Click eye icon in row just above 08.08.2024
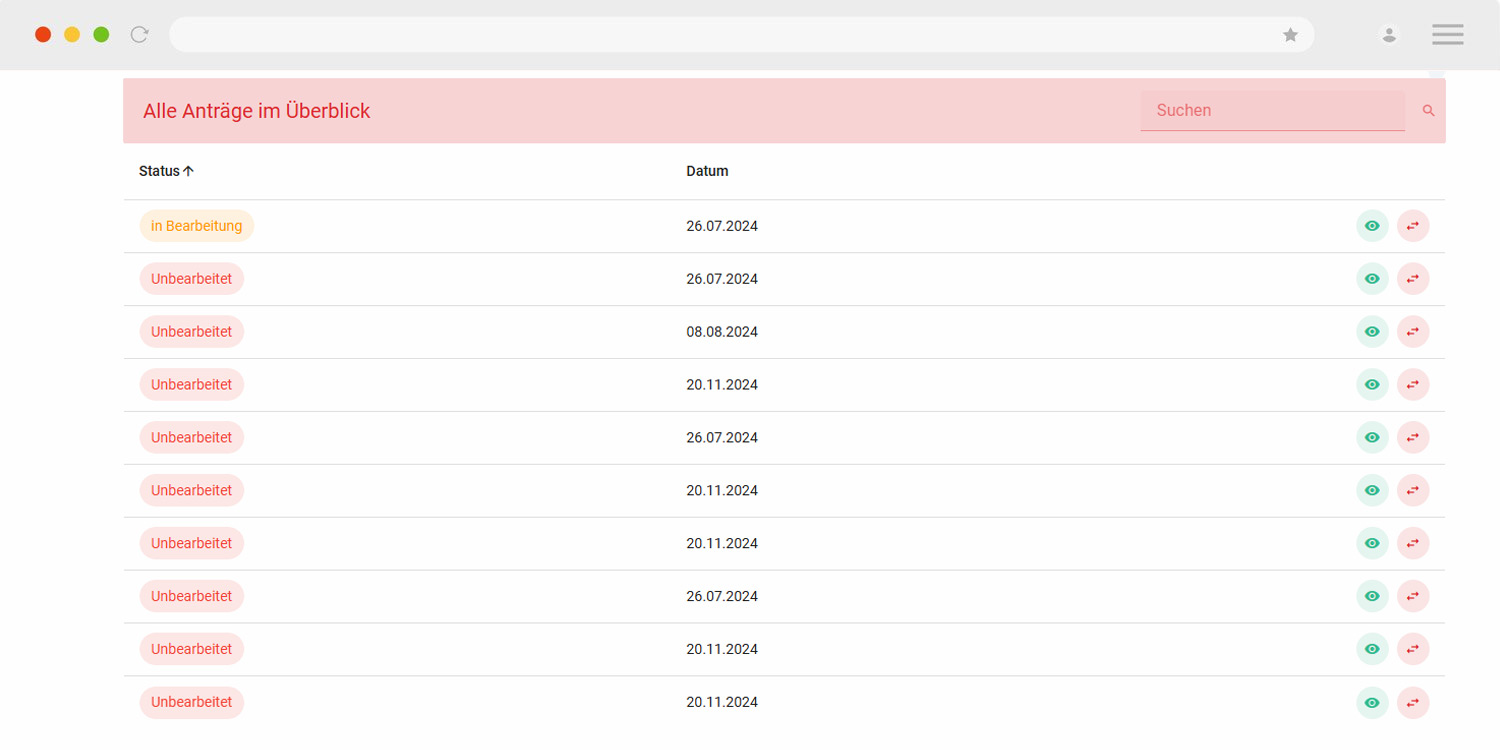Screen dimensions: 1500x750 pos(1372,279)
